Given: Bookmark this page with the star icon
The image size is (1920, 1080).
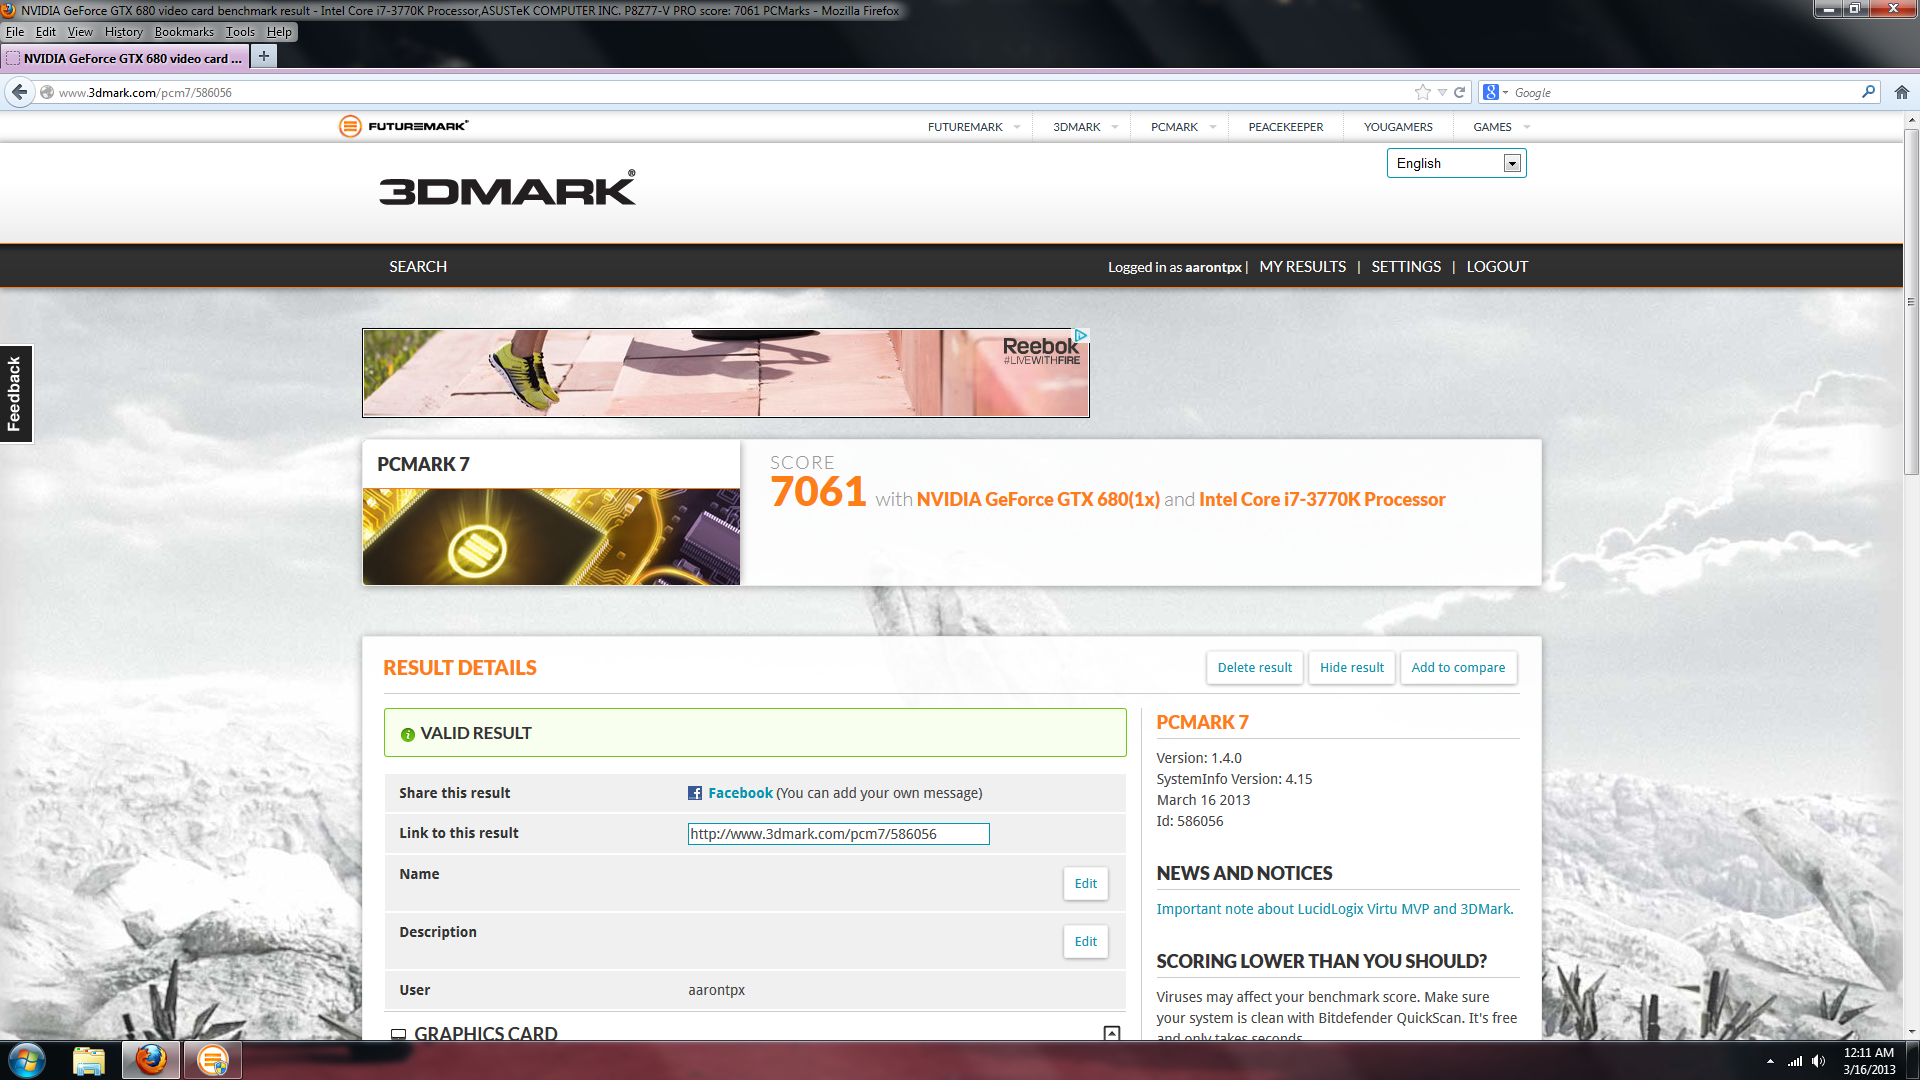Looking at the screenshot, I should click(x=1423, y=92).
